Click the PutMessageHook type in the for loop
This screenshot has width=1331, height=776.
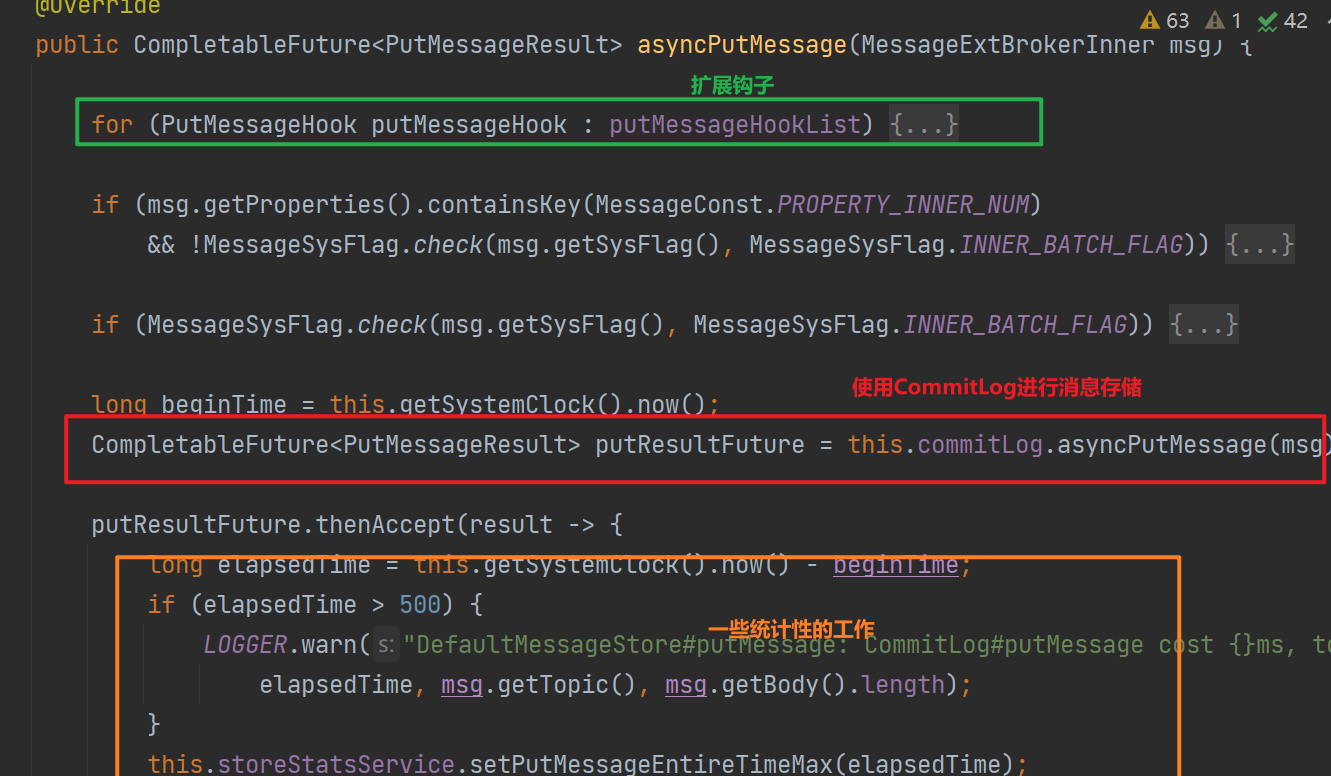(x=259, y=124)
